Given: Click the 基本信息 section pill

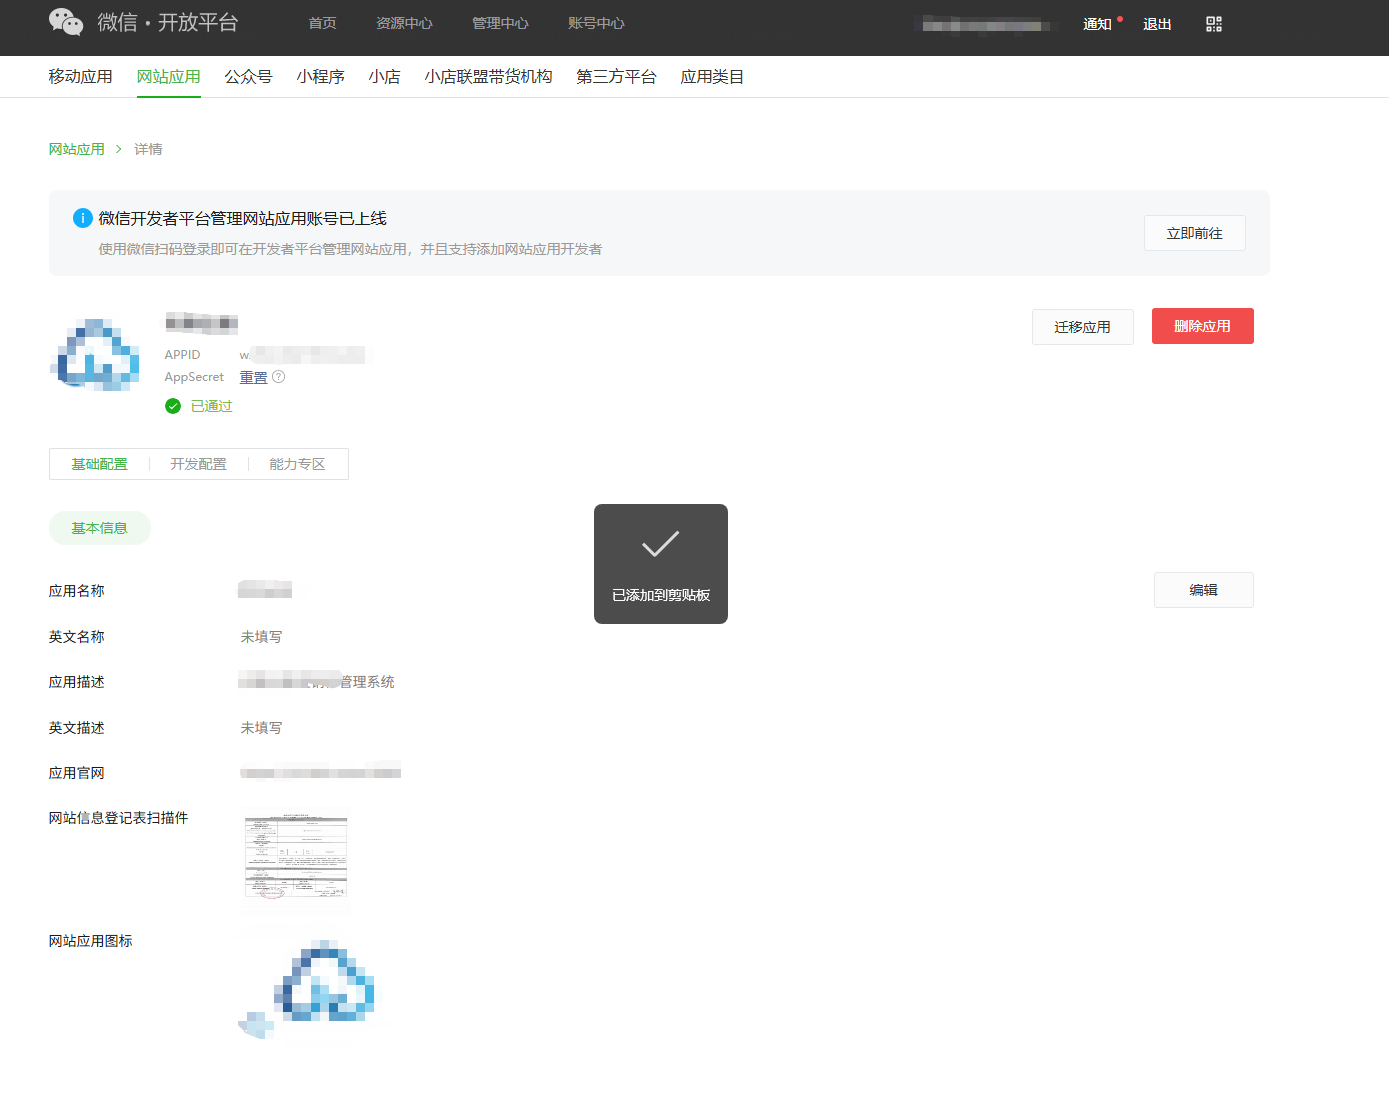Looking at the screenshot, I should [x=99, y=528].
